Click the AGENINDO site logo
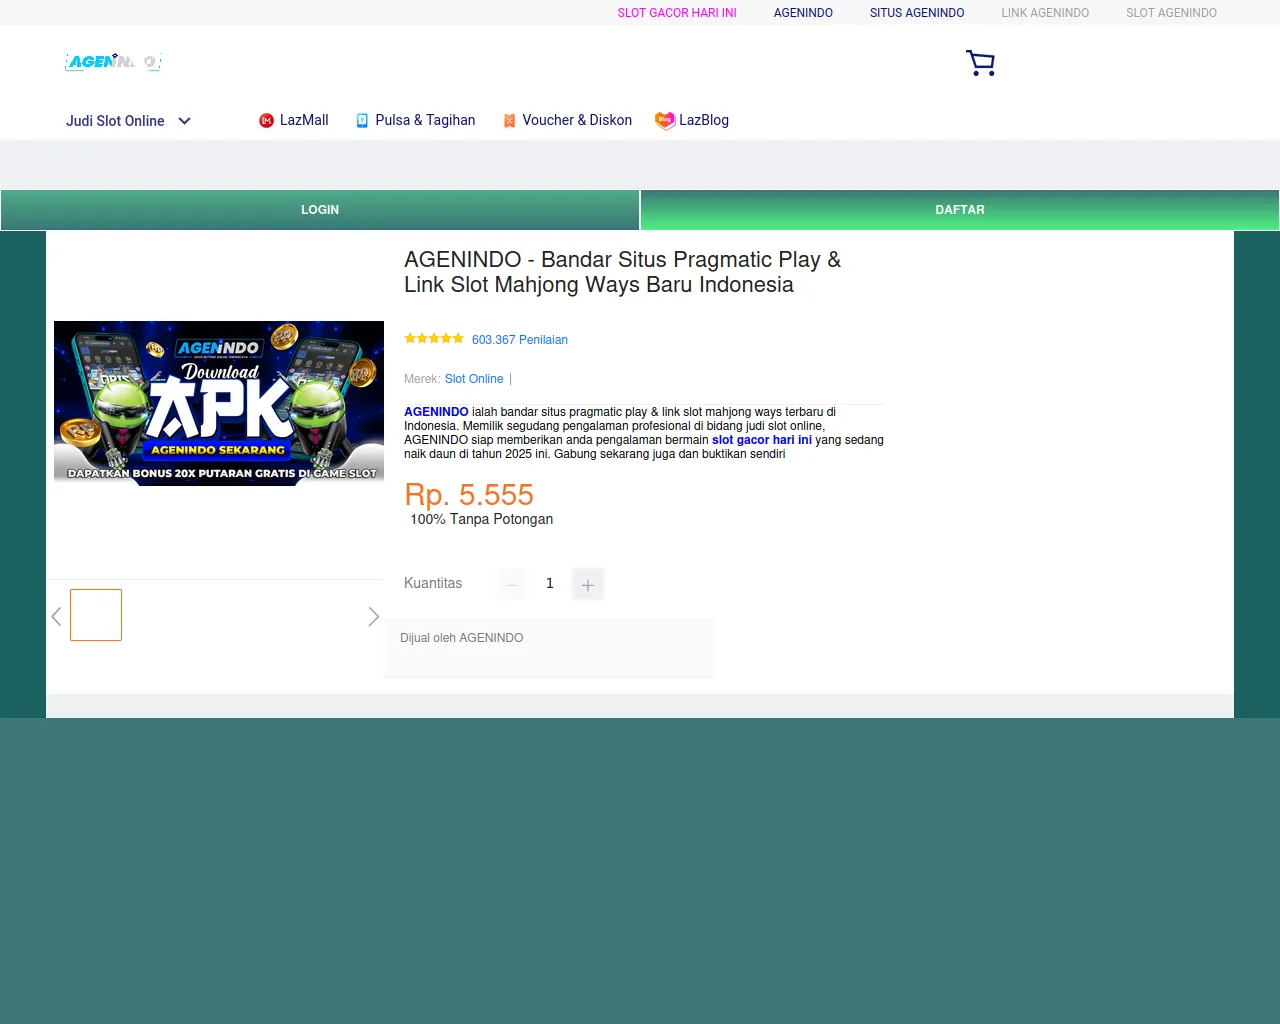This screenshot has height=1024, width=1280. 113,62
